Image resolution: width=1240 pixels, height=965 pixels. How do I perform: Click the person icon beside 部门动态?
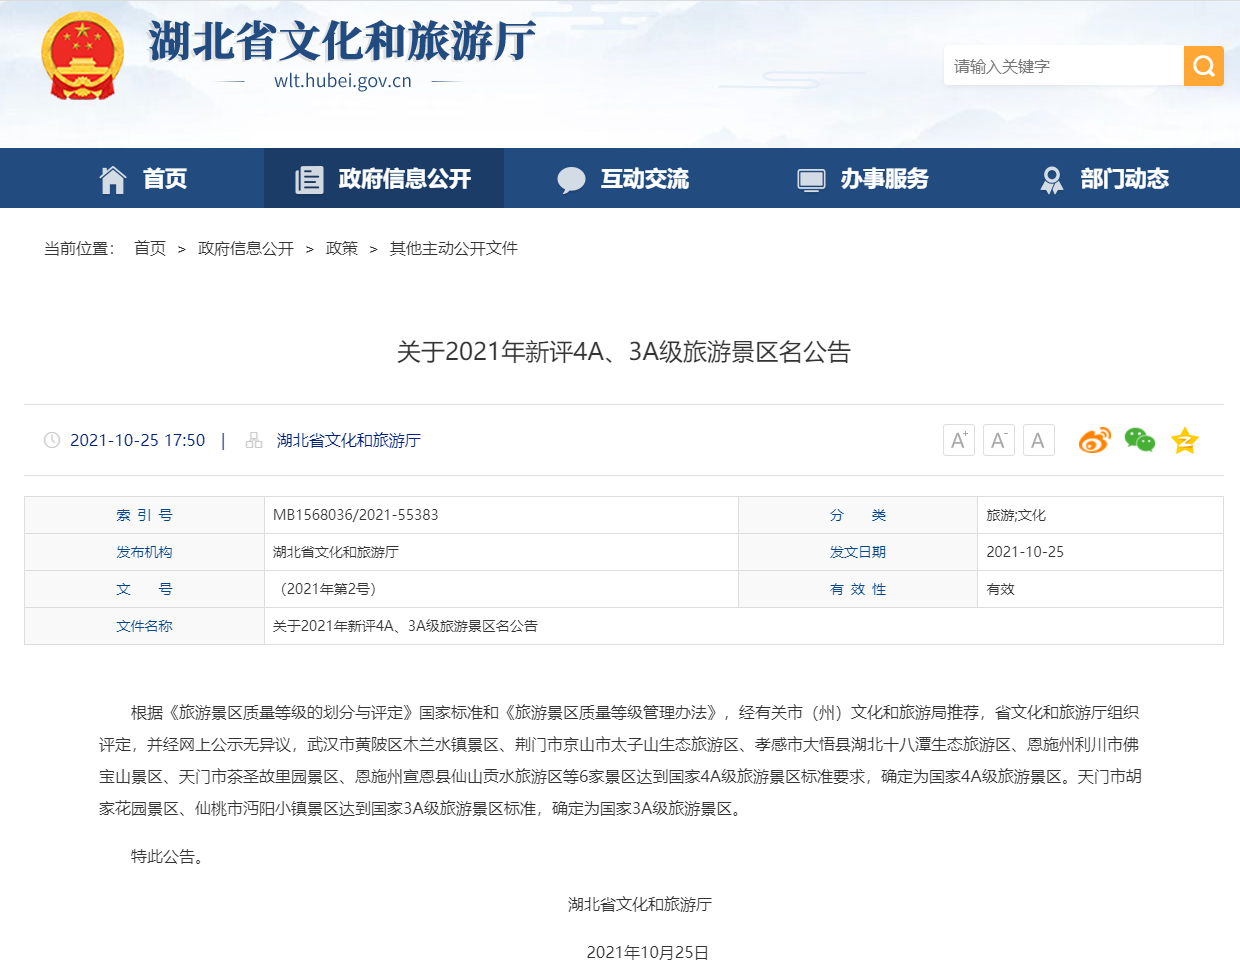[x=1051, y=177]
